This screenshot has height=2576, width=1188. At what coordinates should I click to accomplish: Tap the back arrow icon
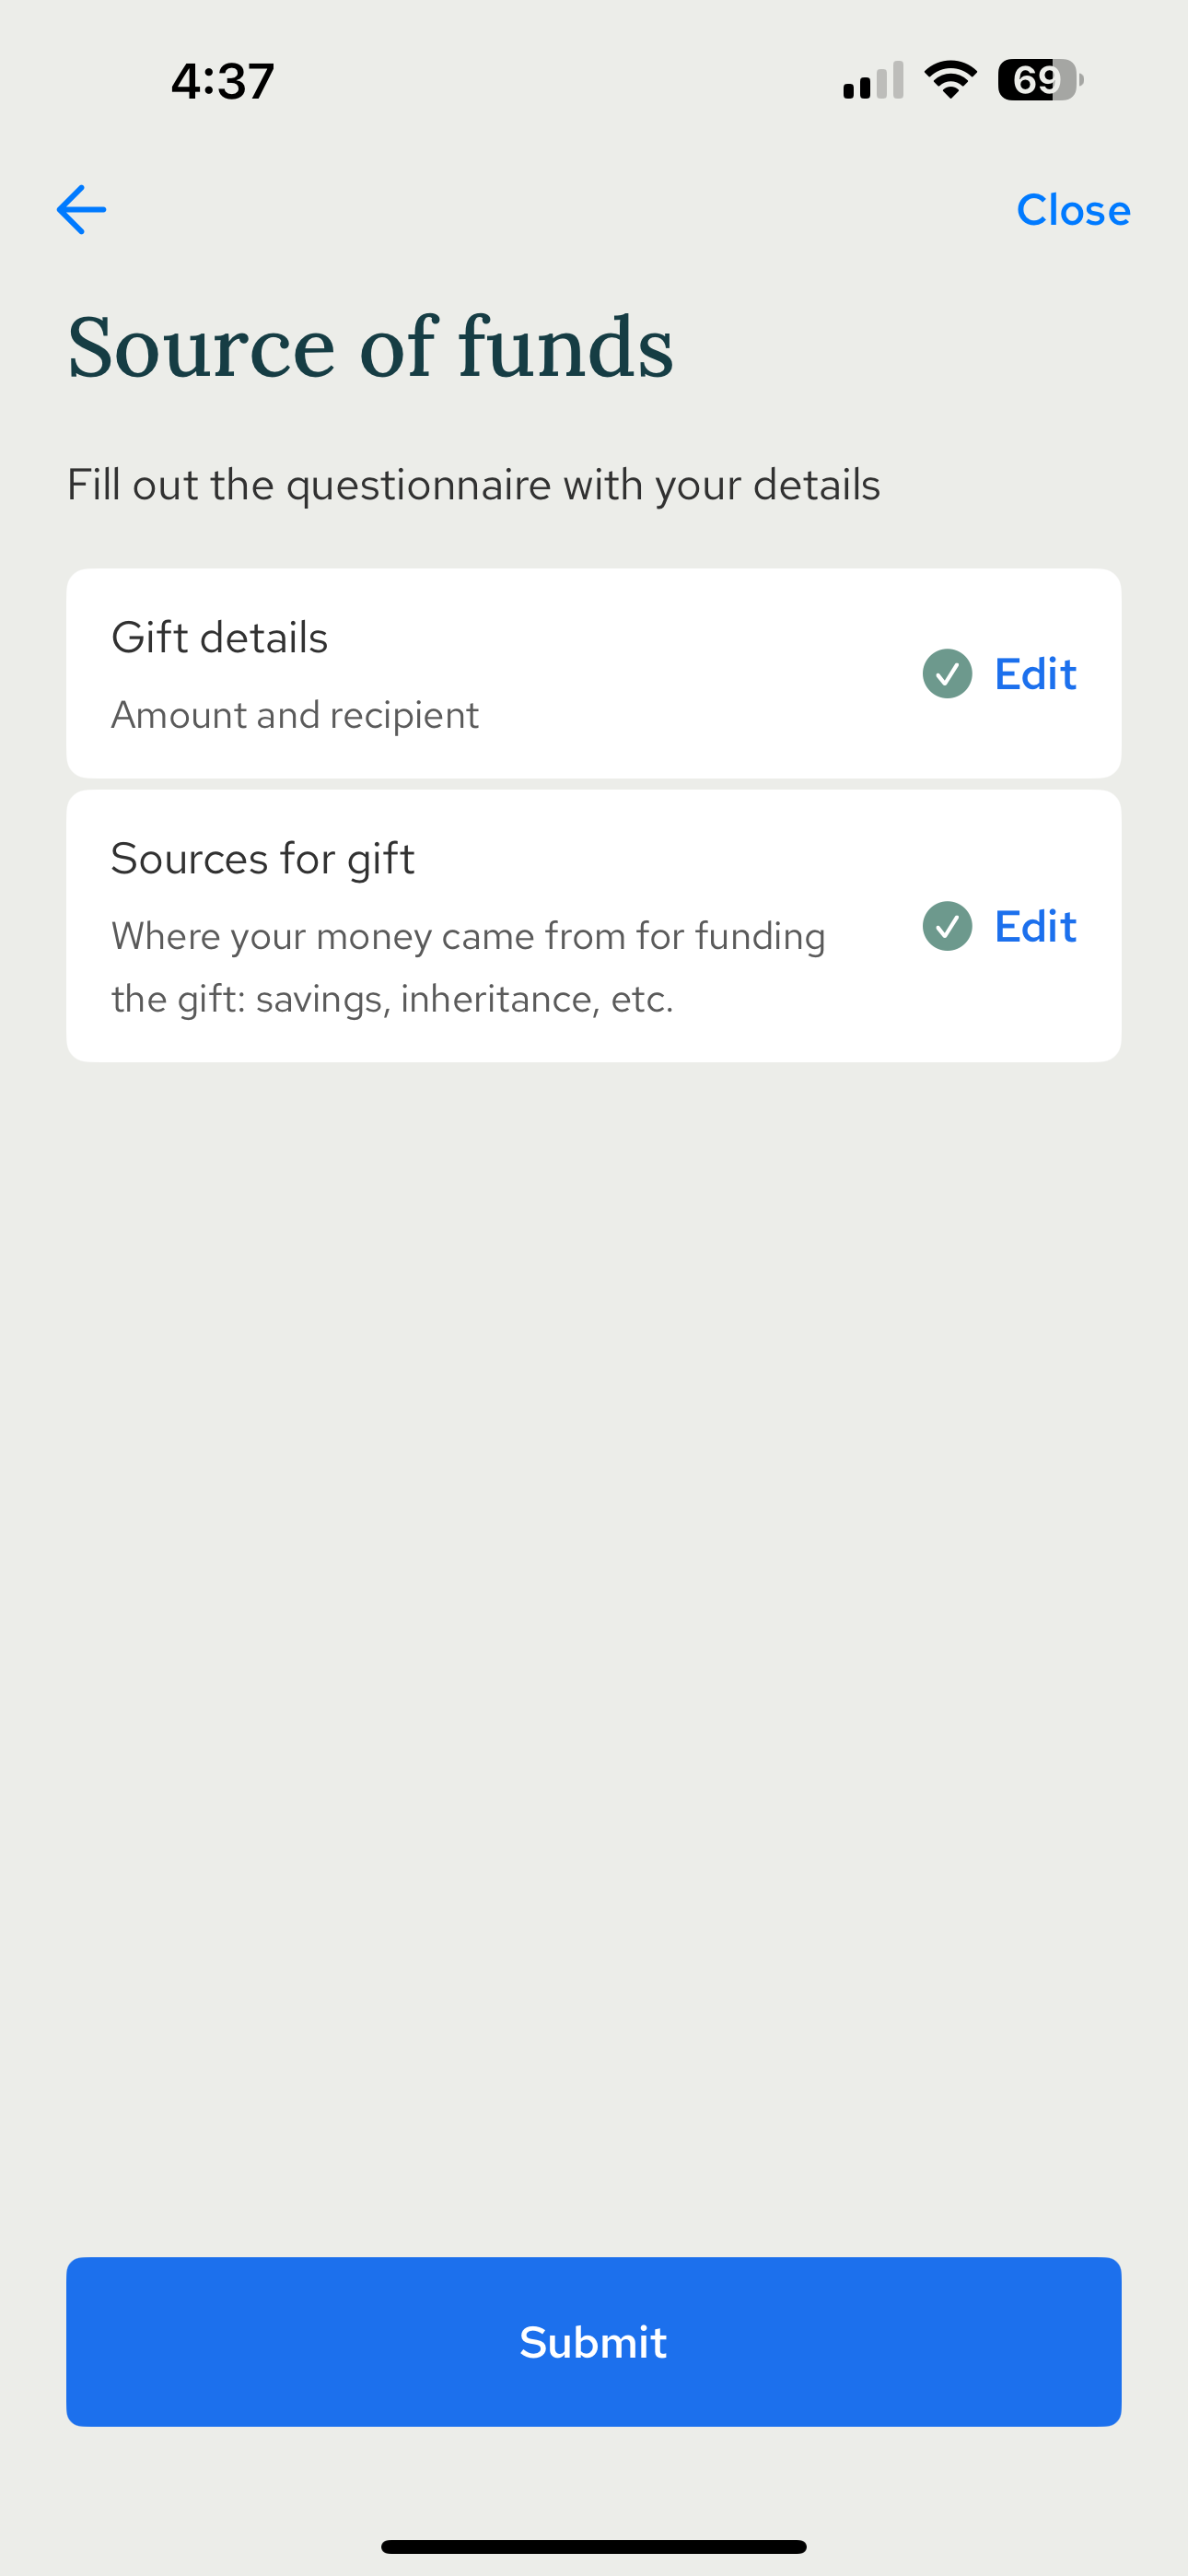[81, 210]
